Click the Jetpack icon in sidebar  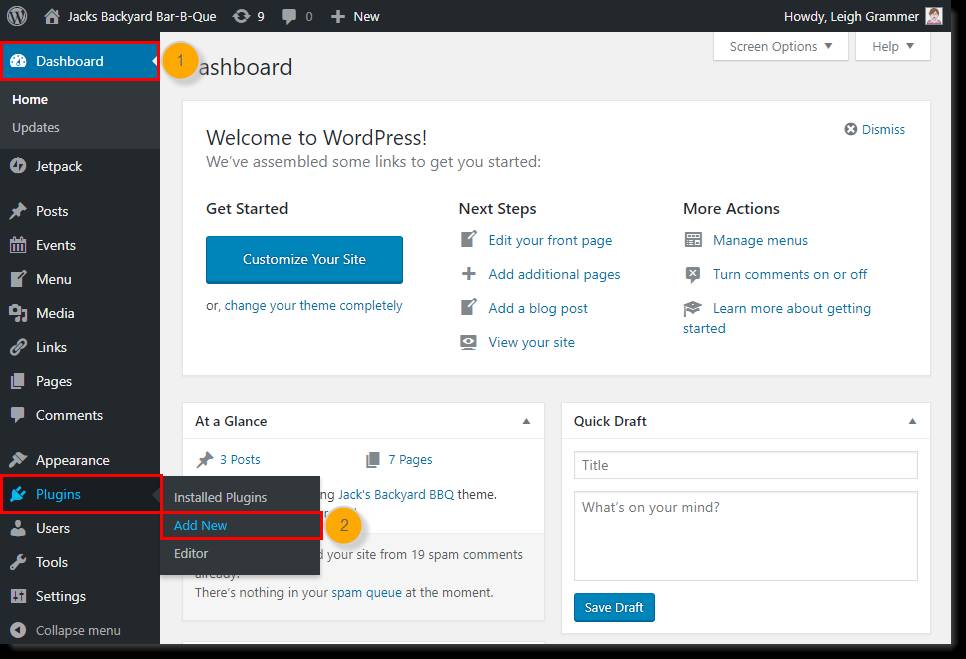(18, 166)
